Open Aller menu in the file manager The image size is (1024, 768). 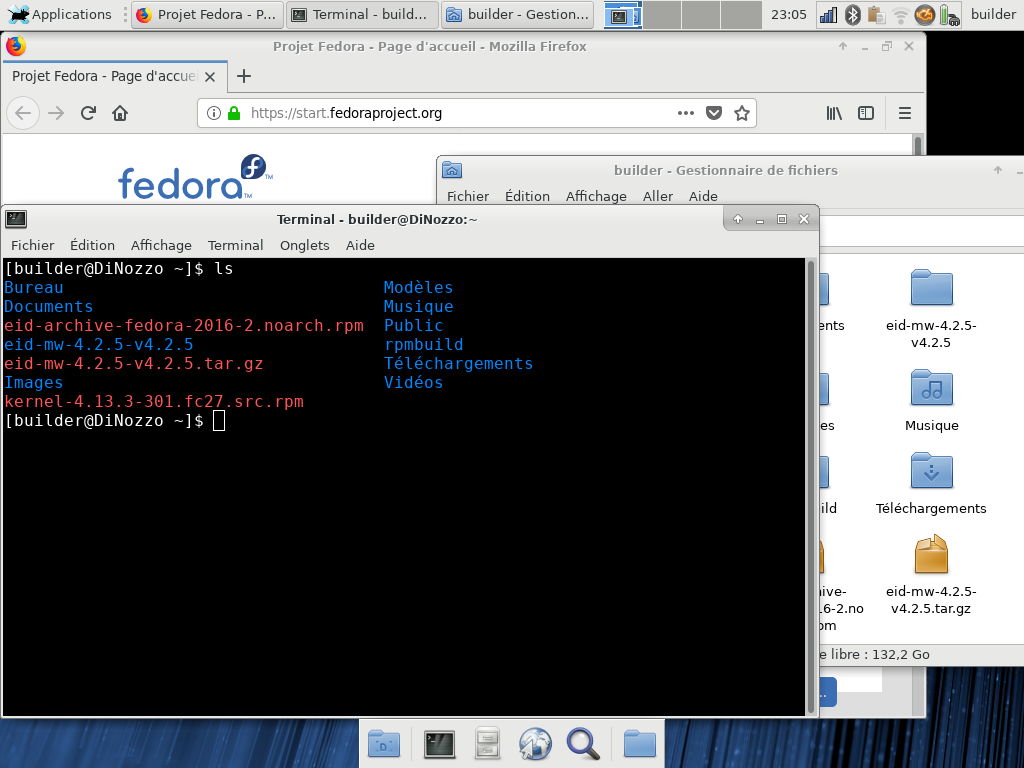pyautogui.click(x=658, y=196)
